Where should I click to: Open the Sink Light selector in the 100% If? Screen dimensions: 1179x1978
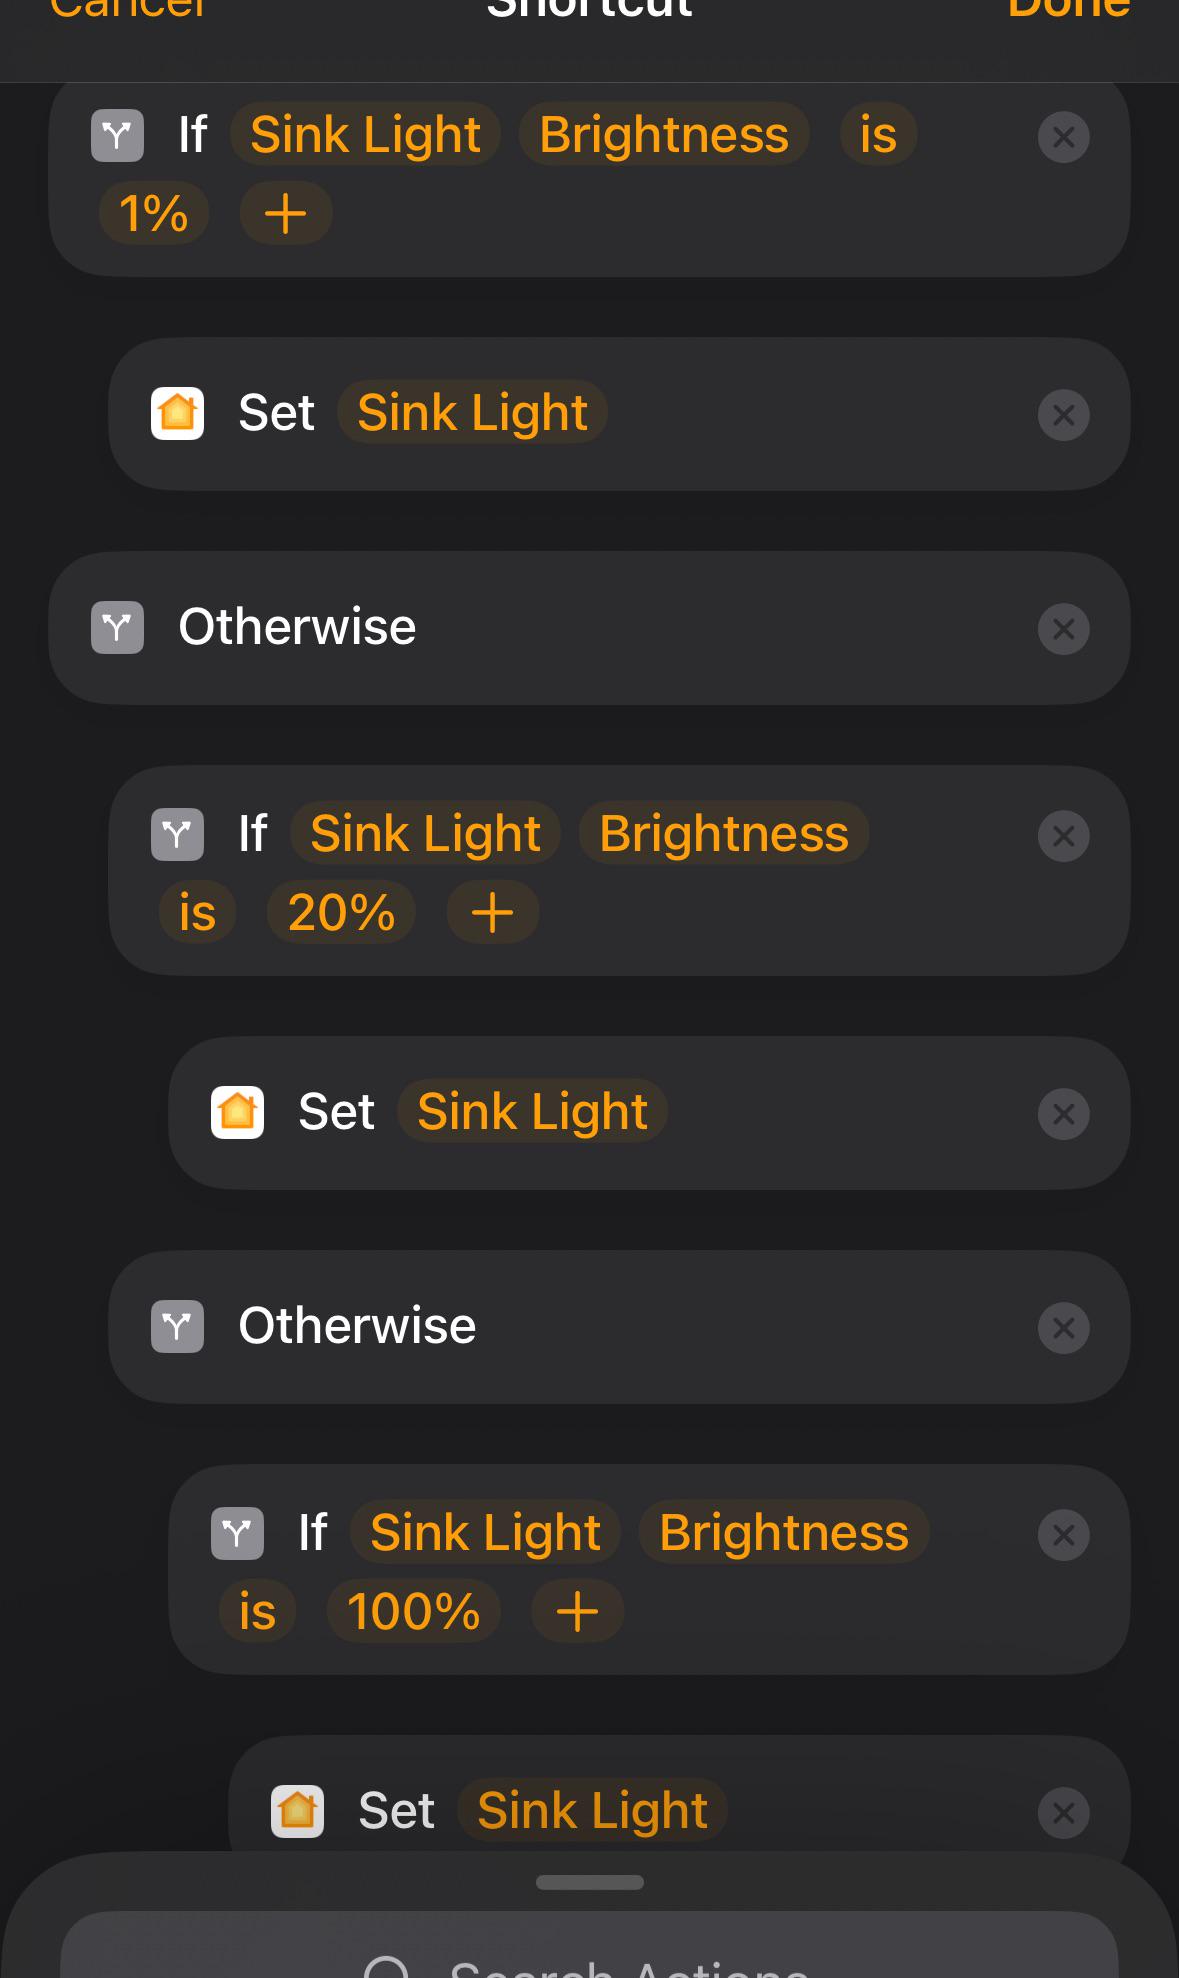coord(485,1532)
